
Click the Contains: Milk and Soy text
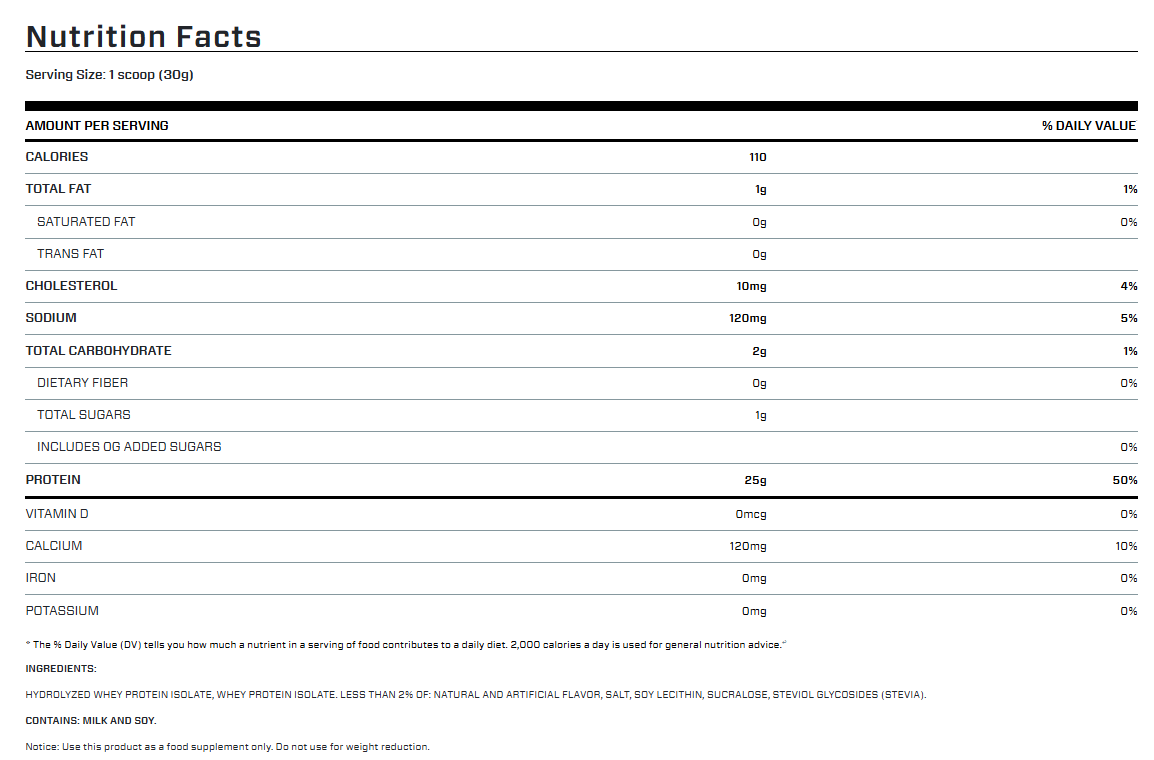tap(91, 720)
